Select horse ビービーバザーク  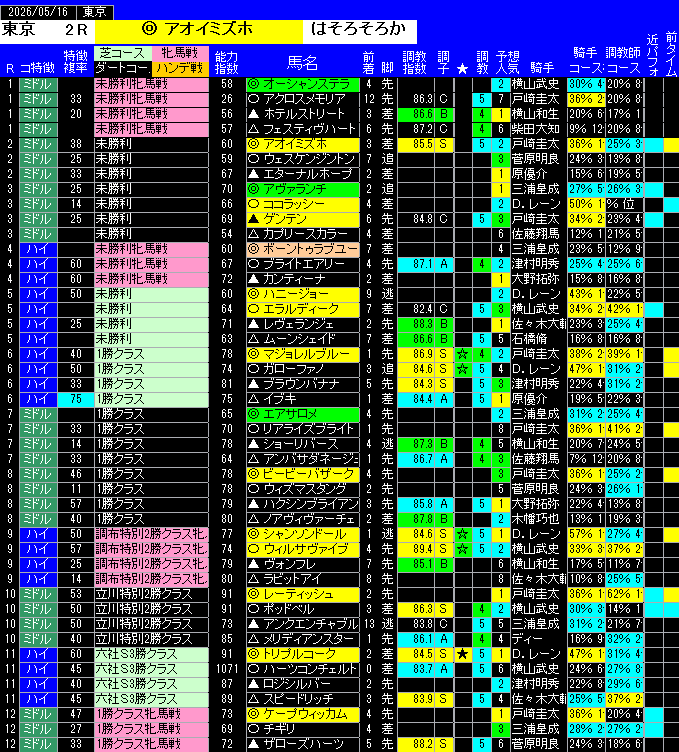pyautogui.click(x=303, y=474)
